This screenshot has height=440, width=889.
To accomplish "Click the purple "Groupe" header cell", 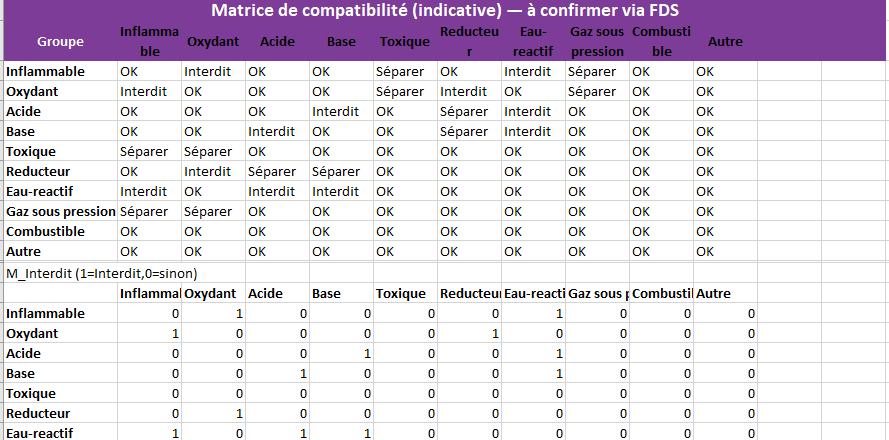I will [x=60, y=42].
